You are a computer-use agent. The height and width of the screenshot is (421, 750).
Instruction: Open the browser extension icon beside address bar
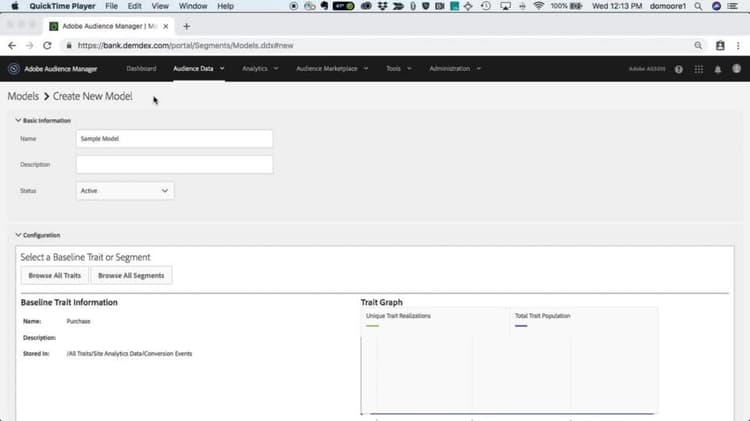[x=720, y=45]
